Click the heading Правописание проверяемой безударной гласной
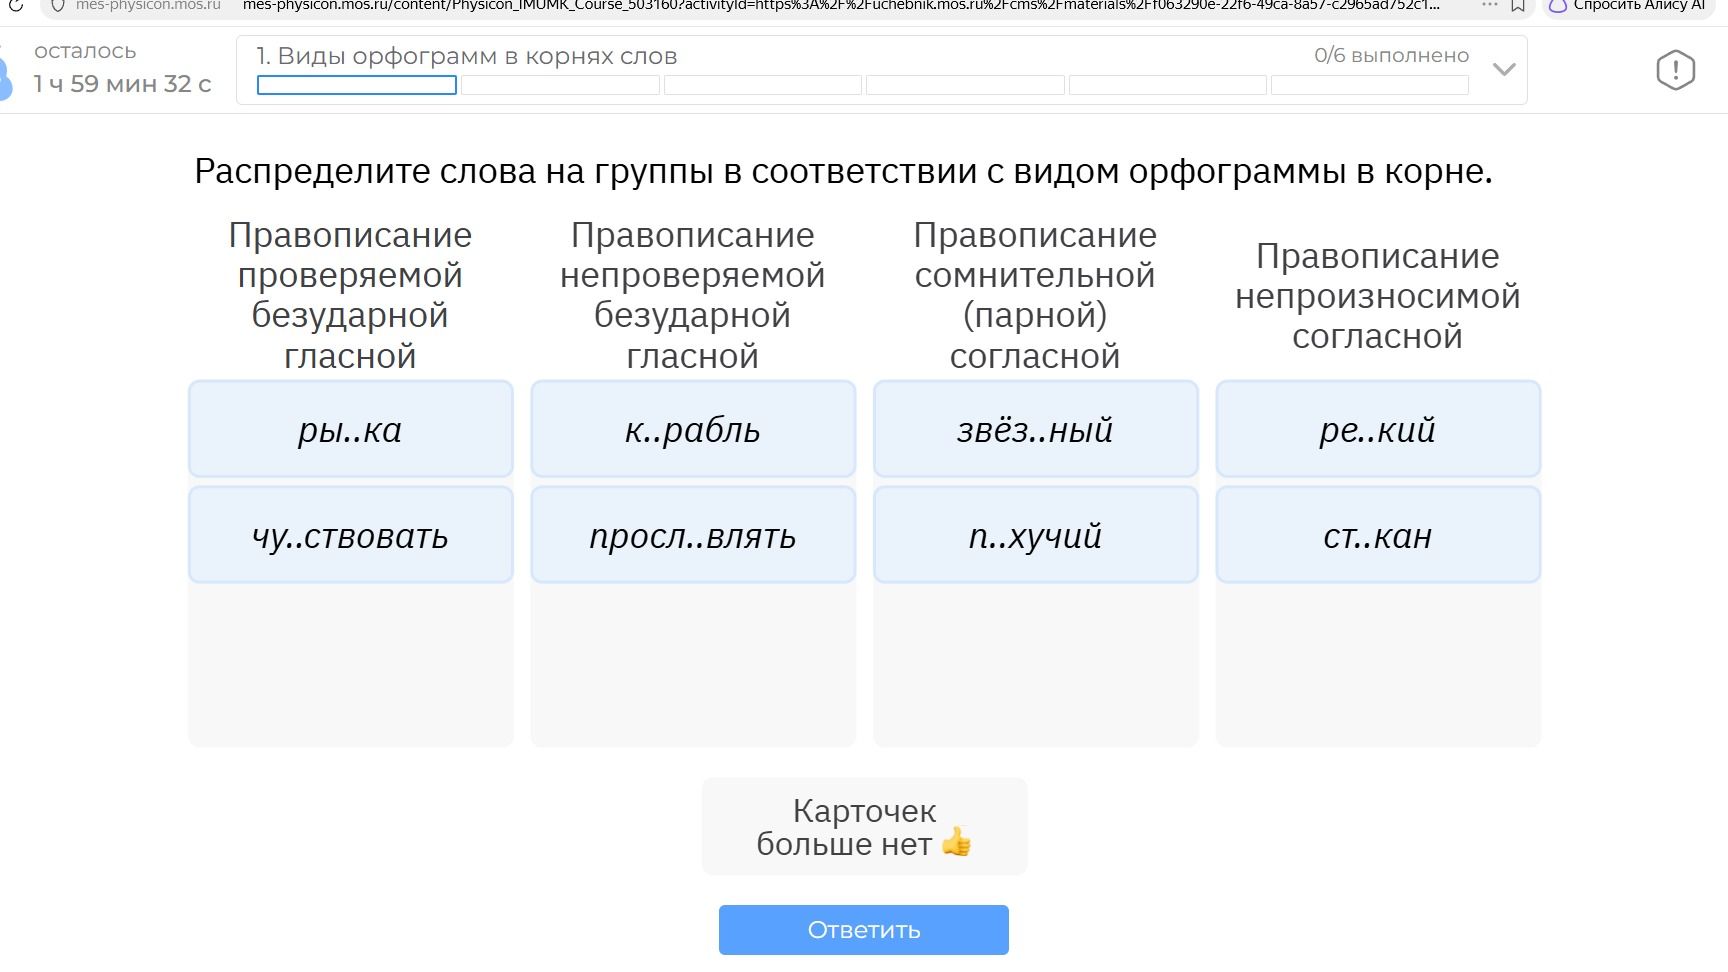The height and width of the screenshot is (972, 1728). pos(350,295)
